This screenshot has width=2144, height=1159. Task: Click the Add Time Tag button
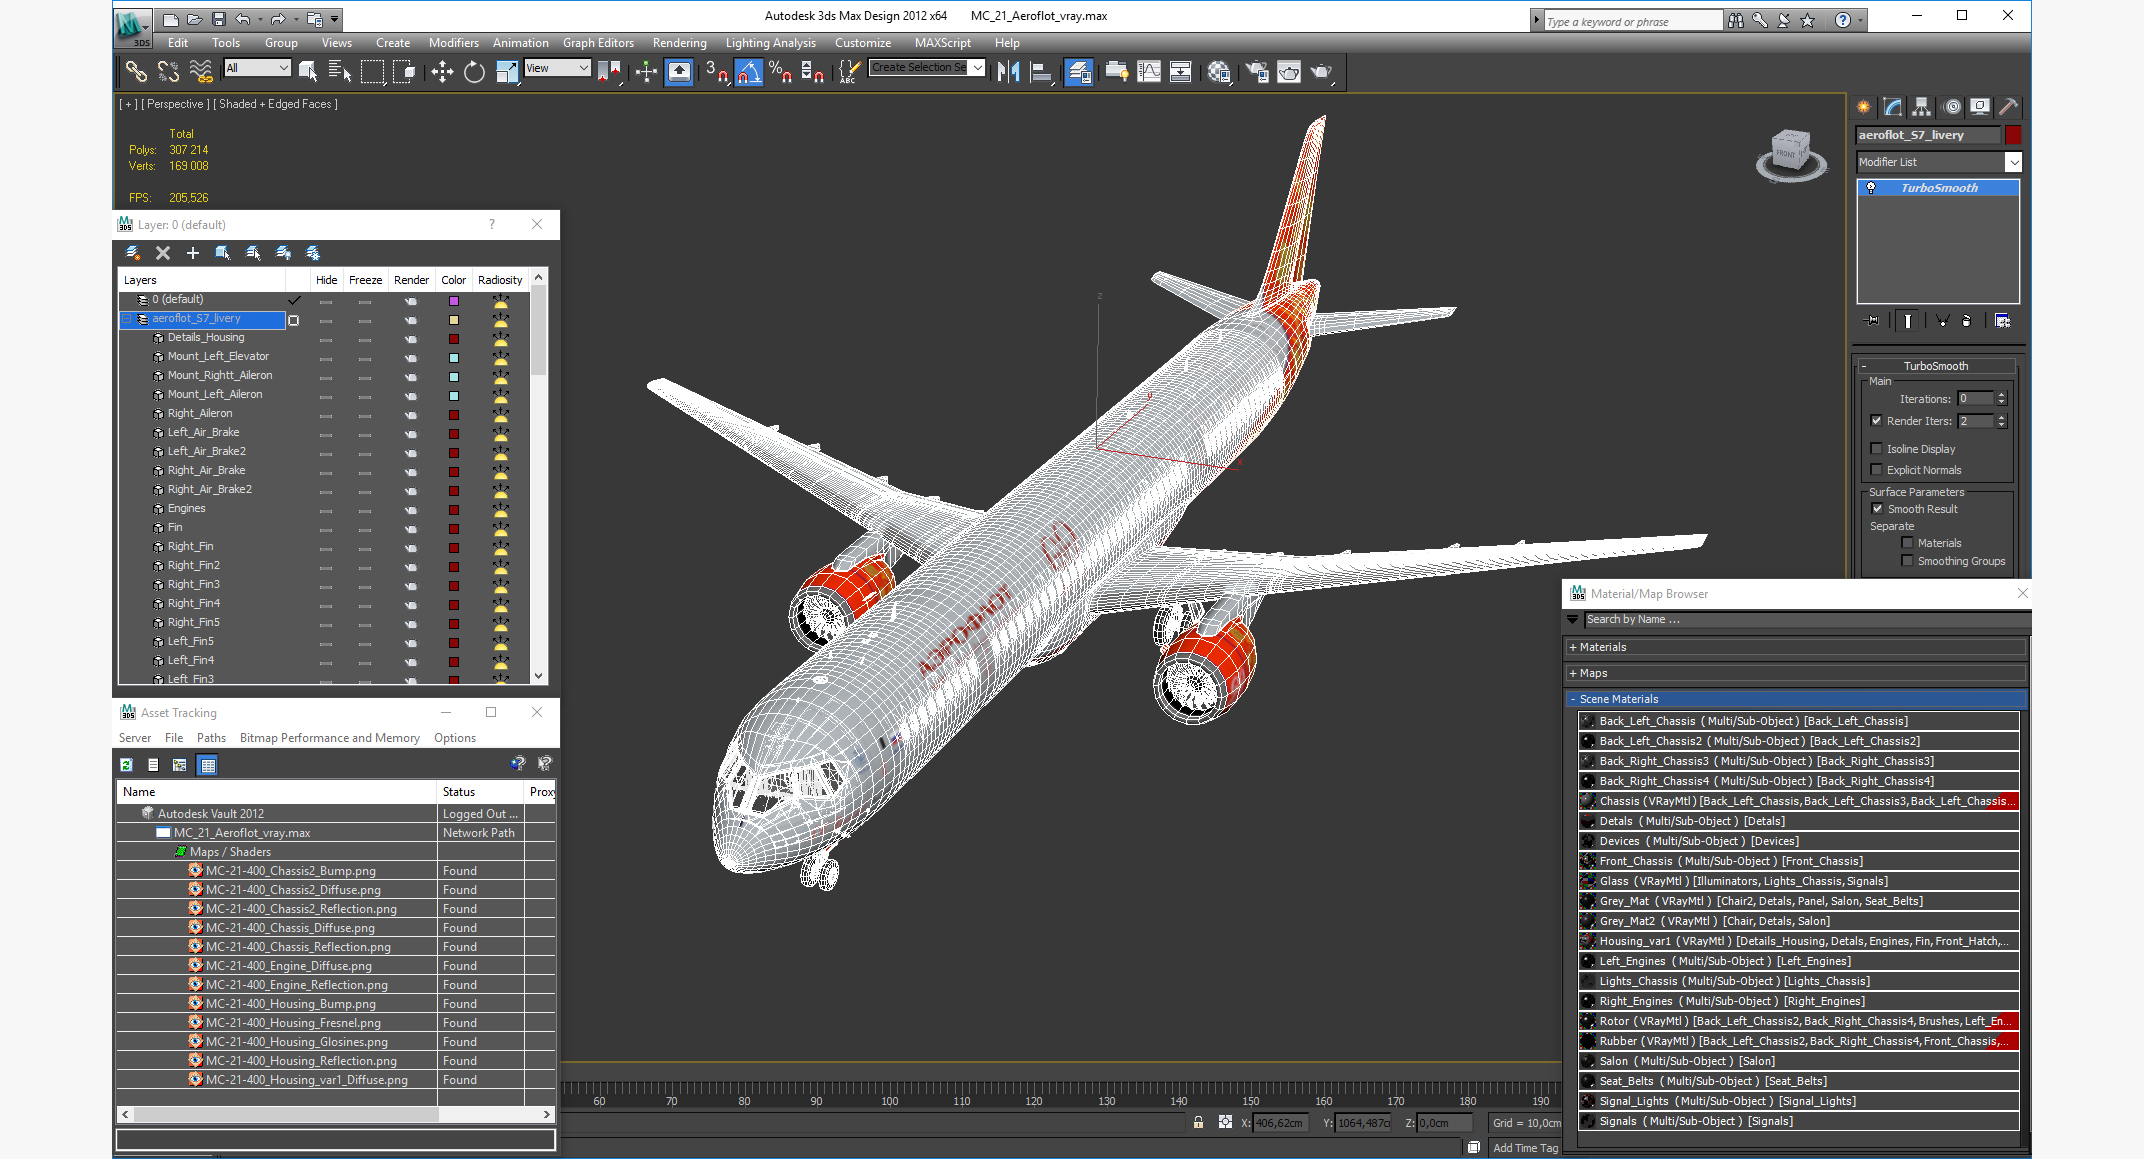click(1525, 1148)
